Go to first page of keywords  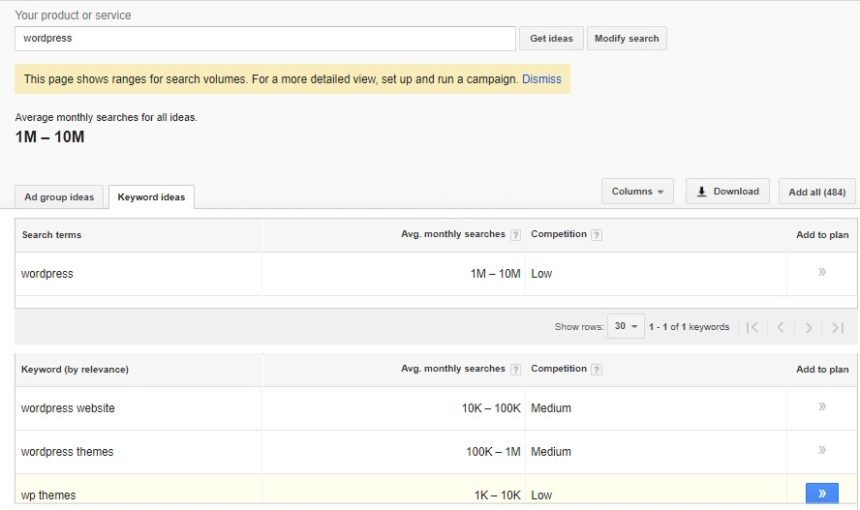pos(752,327)
